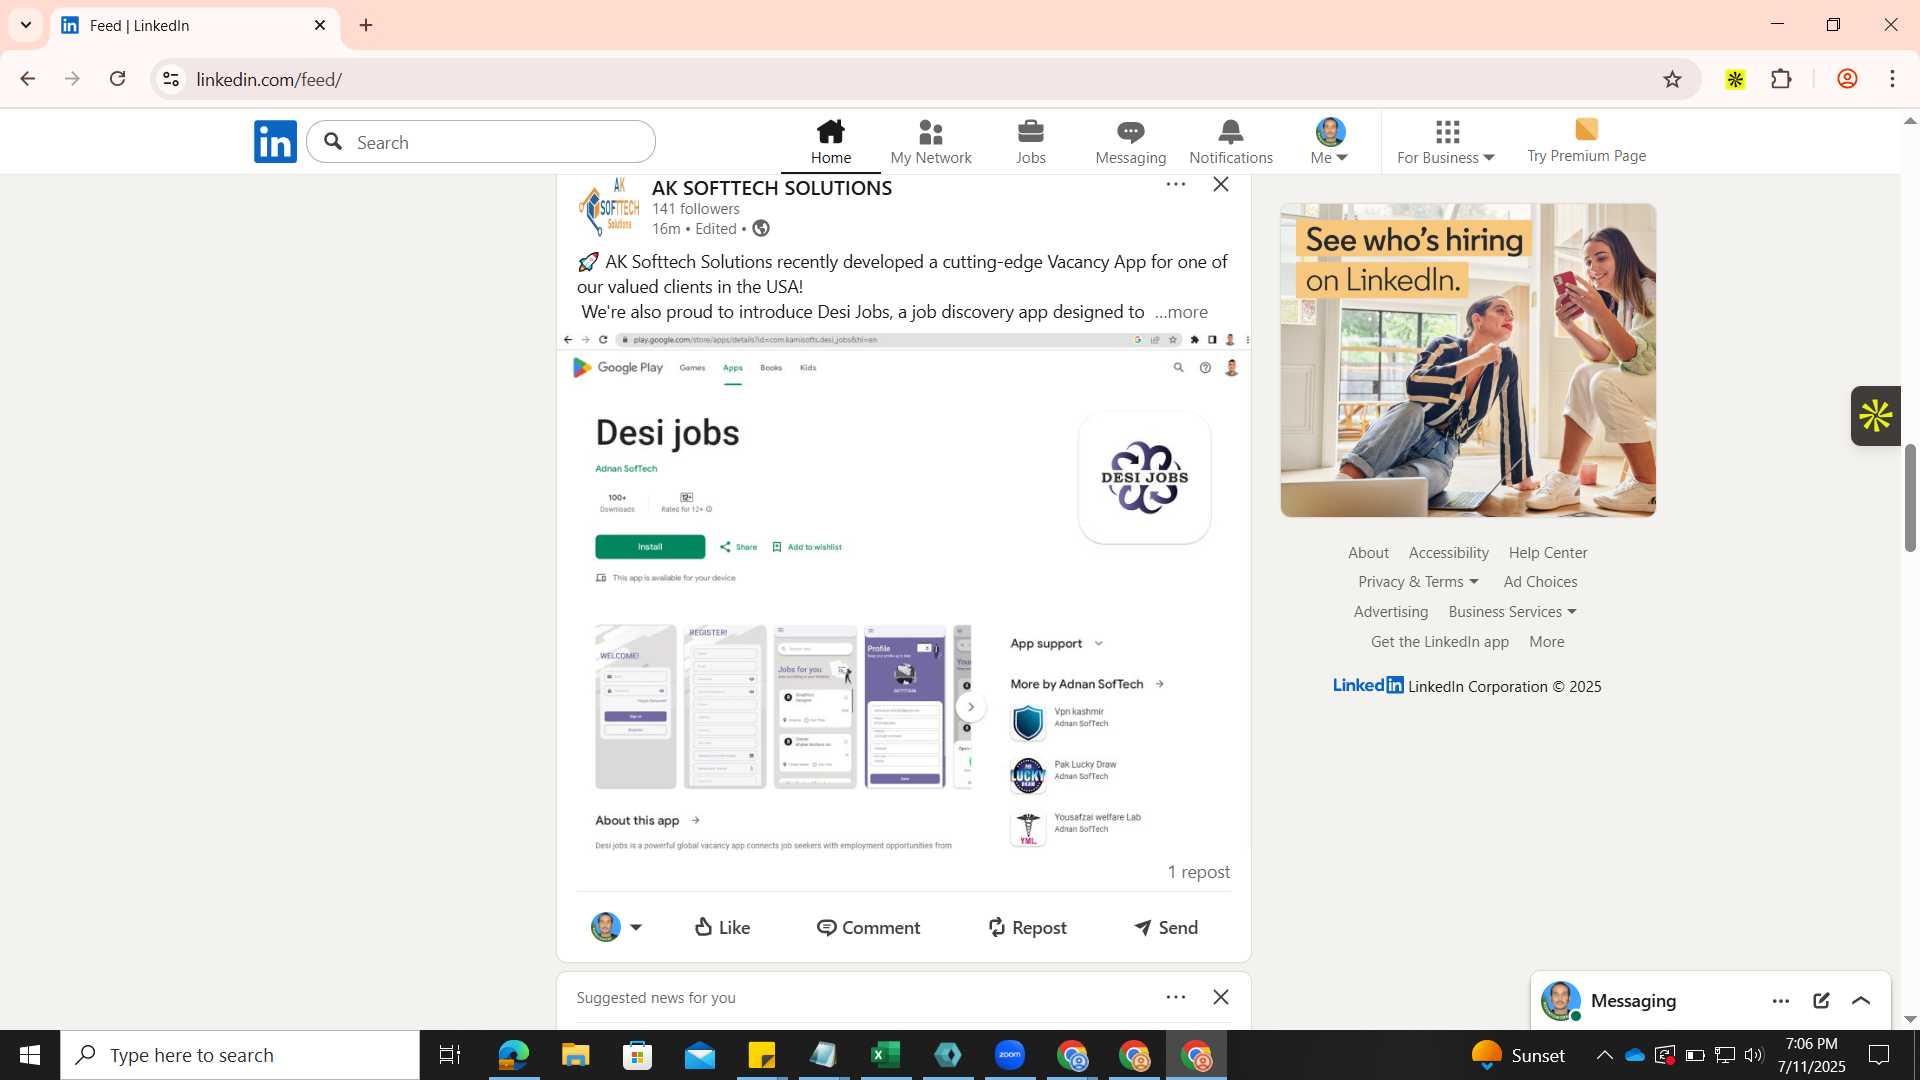Expand the Messaging overlay chevron
This screenshot has height=1080, width=1920.
pyautogui.click(x=1860, y=1001)
